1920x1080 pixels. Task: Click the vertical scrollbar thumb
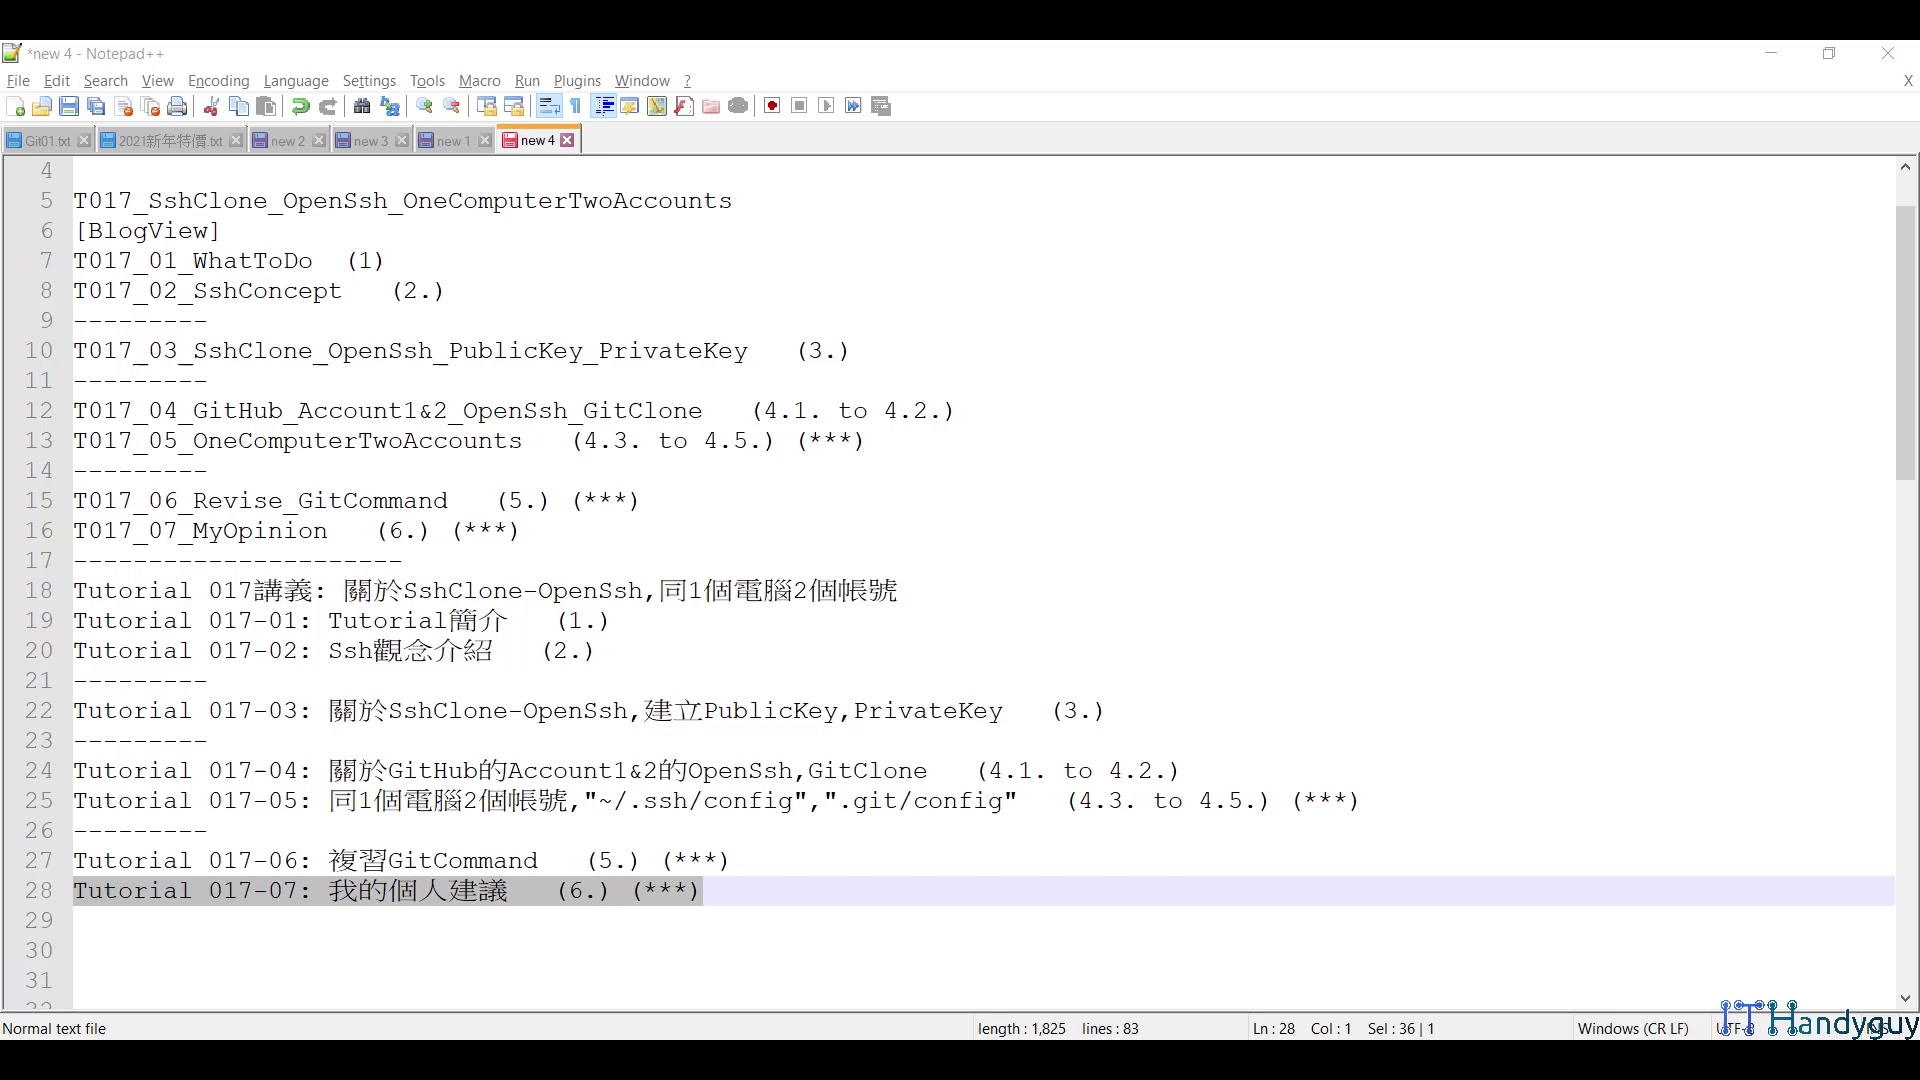click(1905, 340)
